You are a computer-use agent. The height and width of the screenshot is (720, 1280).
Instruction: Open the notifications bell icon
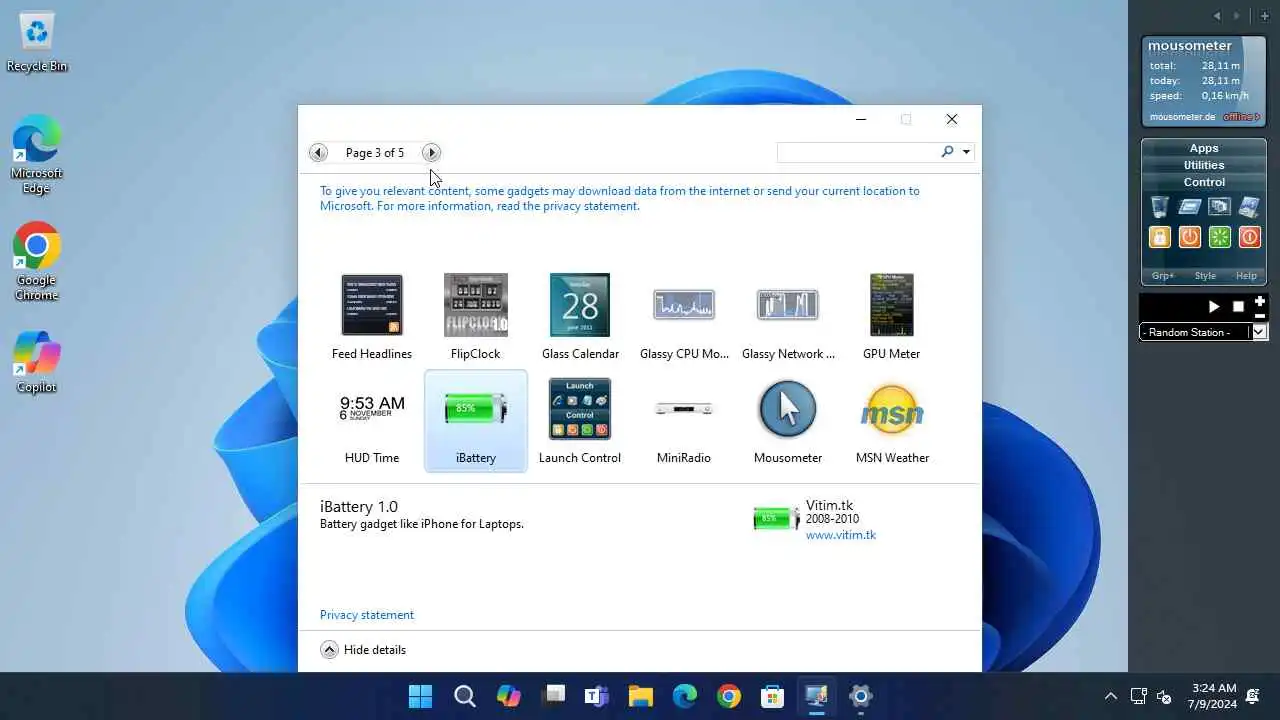pyautogui.click(x=1253, y=696)
